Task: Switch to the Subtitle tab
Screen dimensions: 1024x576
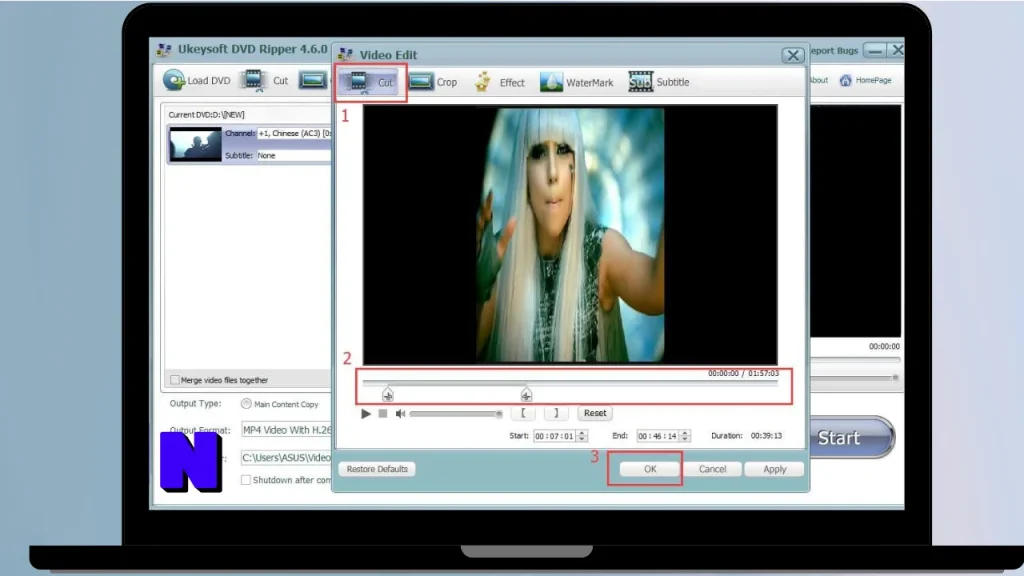Action: 659,82
